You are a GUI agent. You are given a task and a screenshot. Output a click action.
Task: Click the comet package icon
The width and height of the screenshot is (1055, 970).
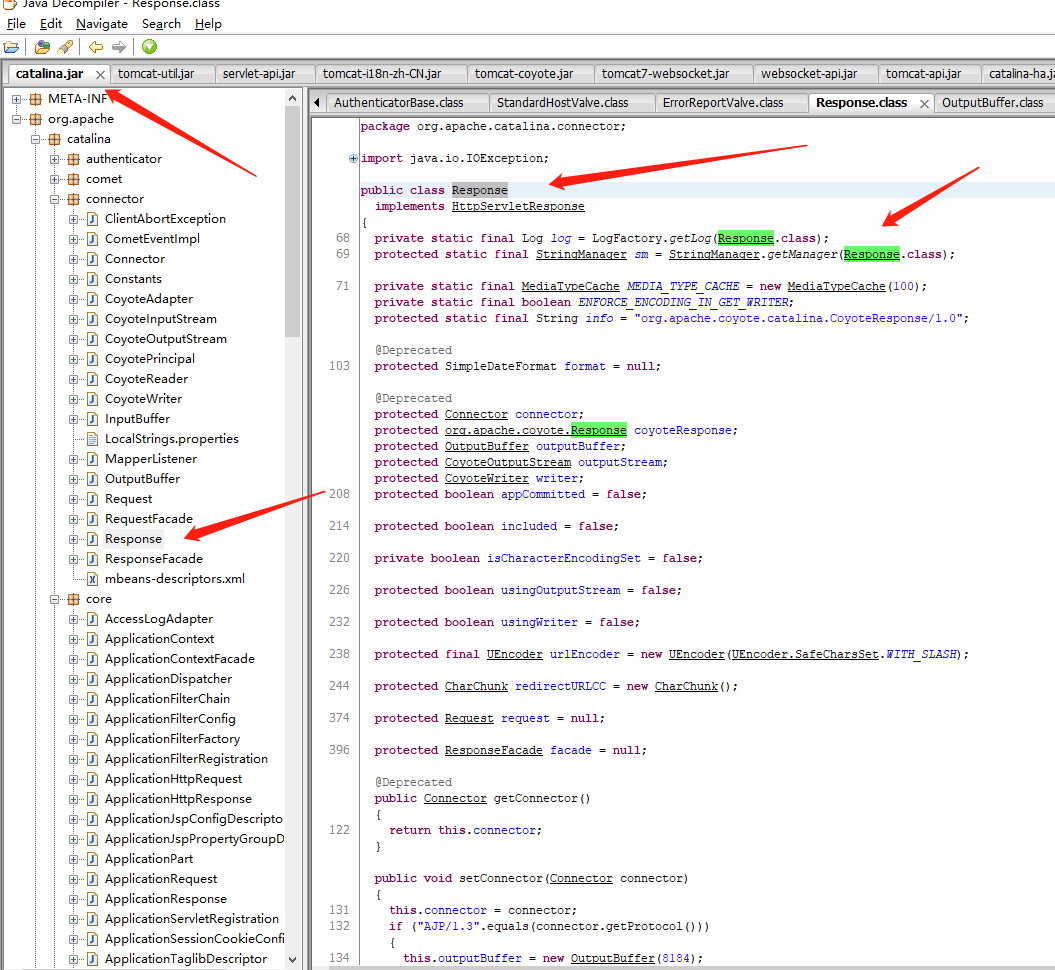pyautogui.click(x=73, y=180)
